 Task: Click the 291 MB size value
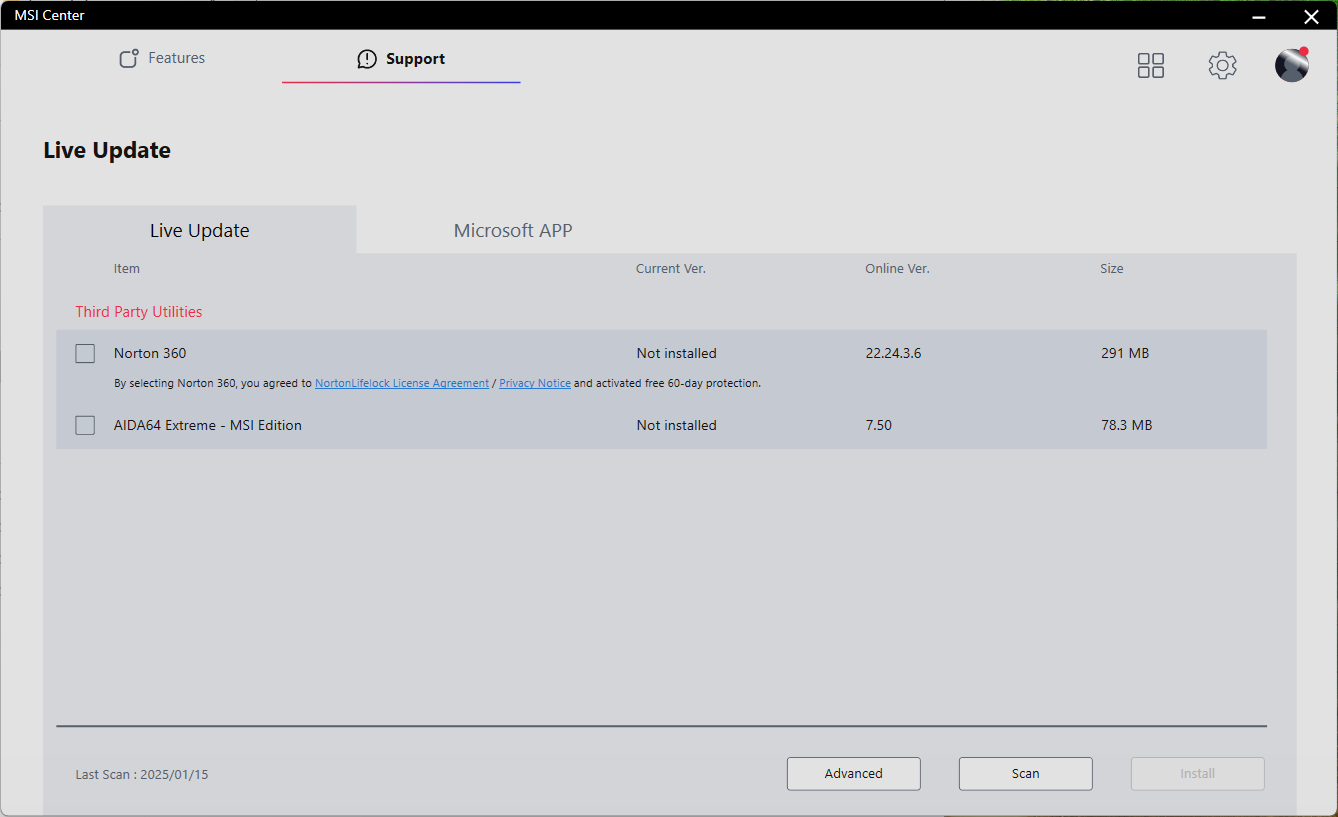pyautogui.click(x=1125, y=353)
